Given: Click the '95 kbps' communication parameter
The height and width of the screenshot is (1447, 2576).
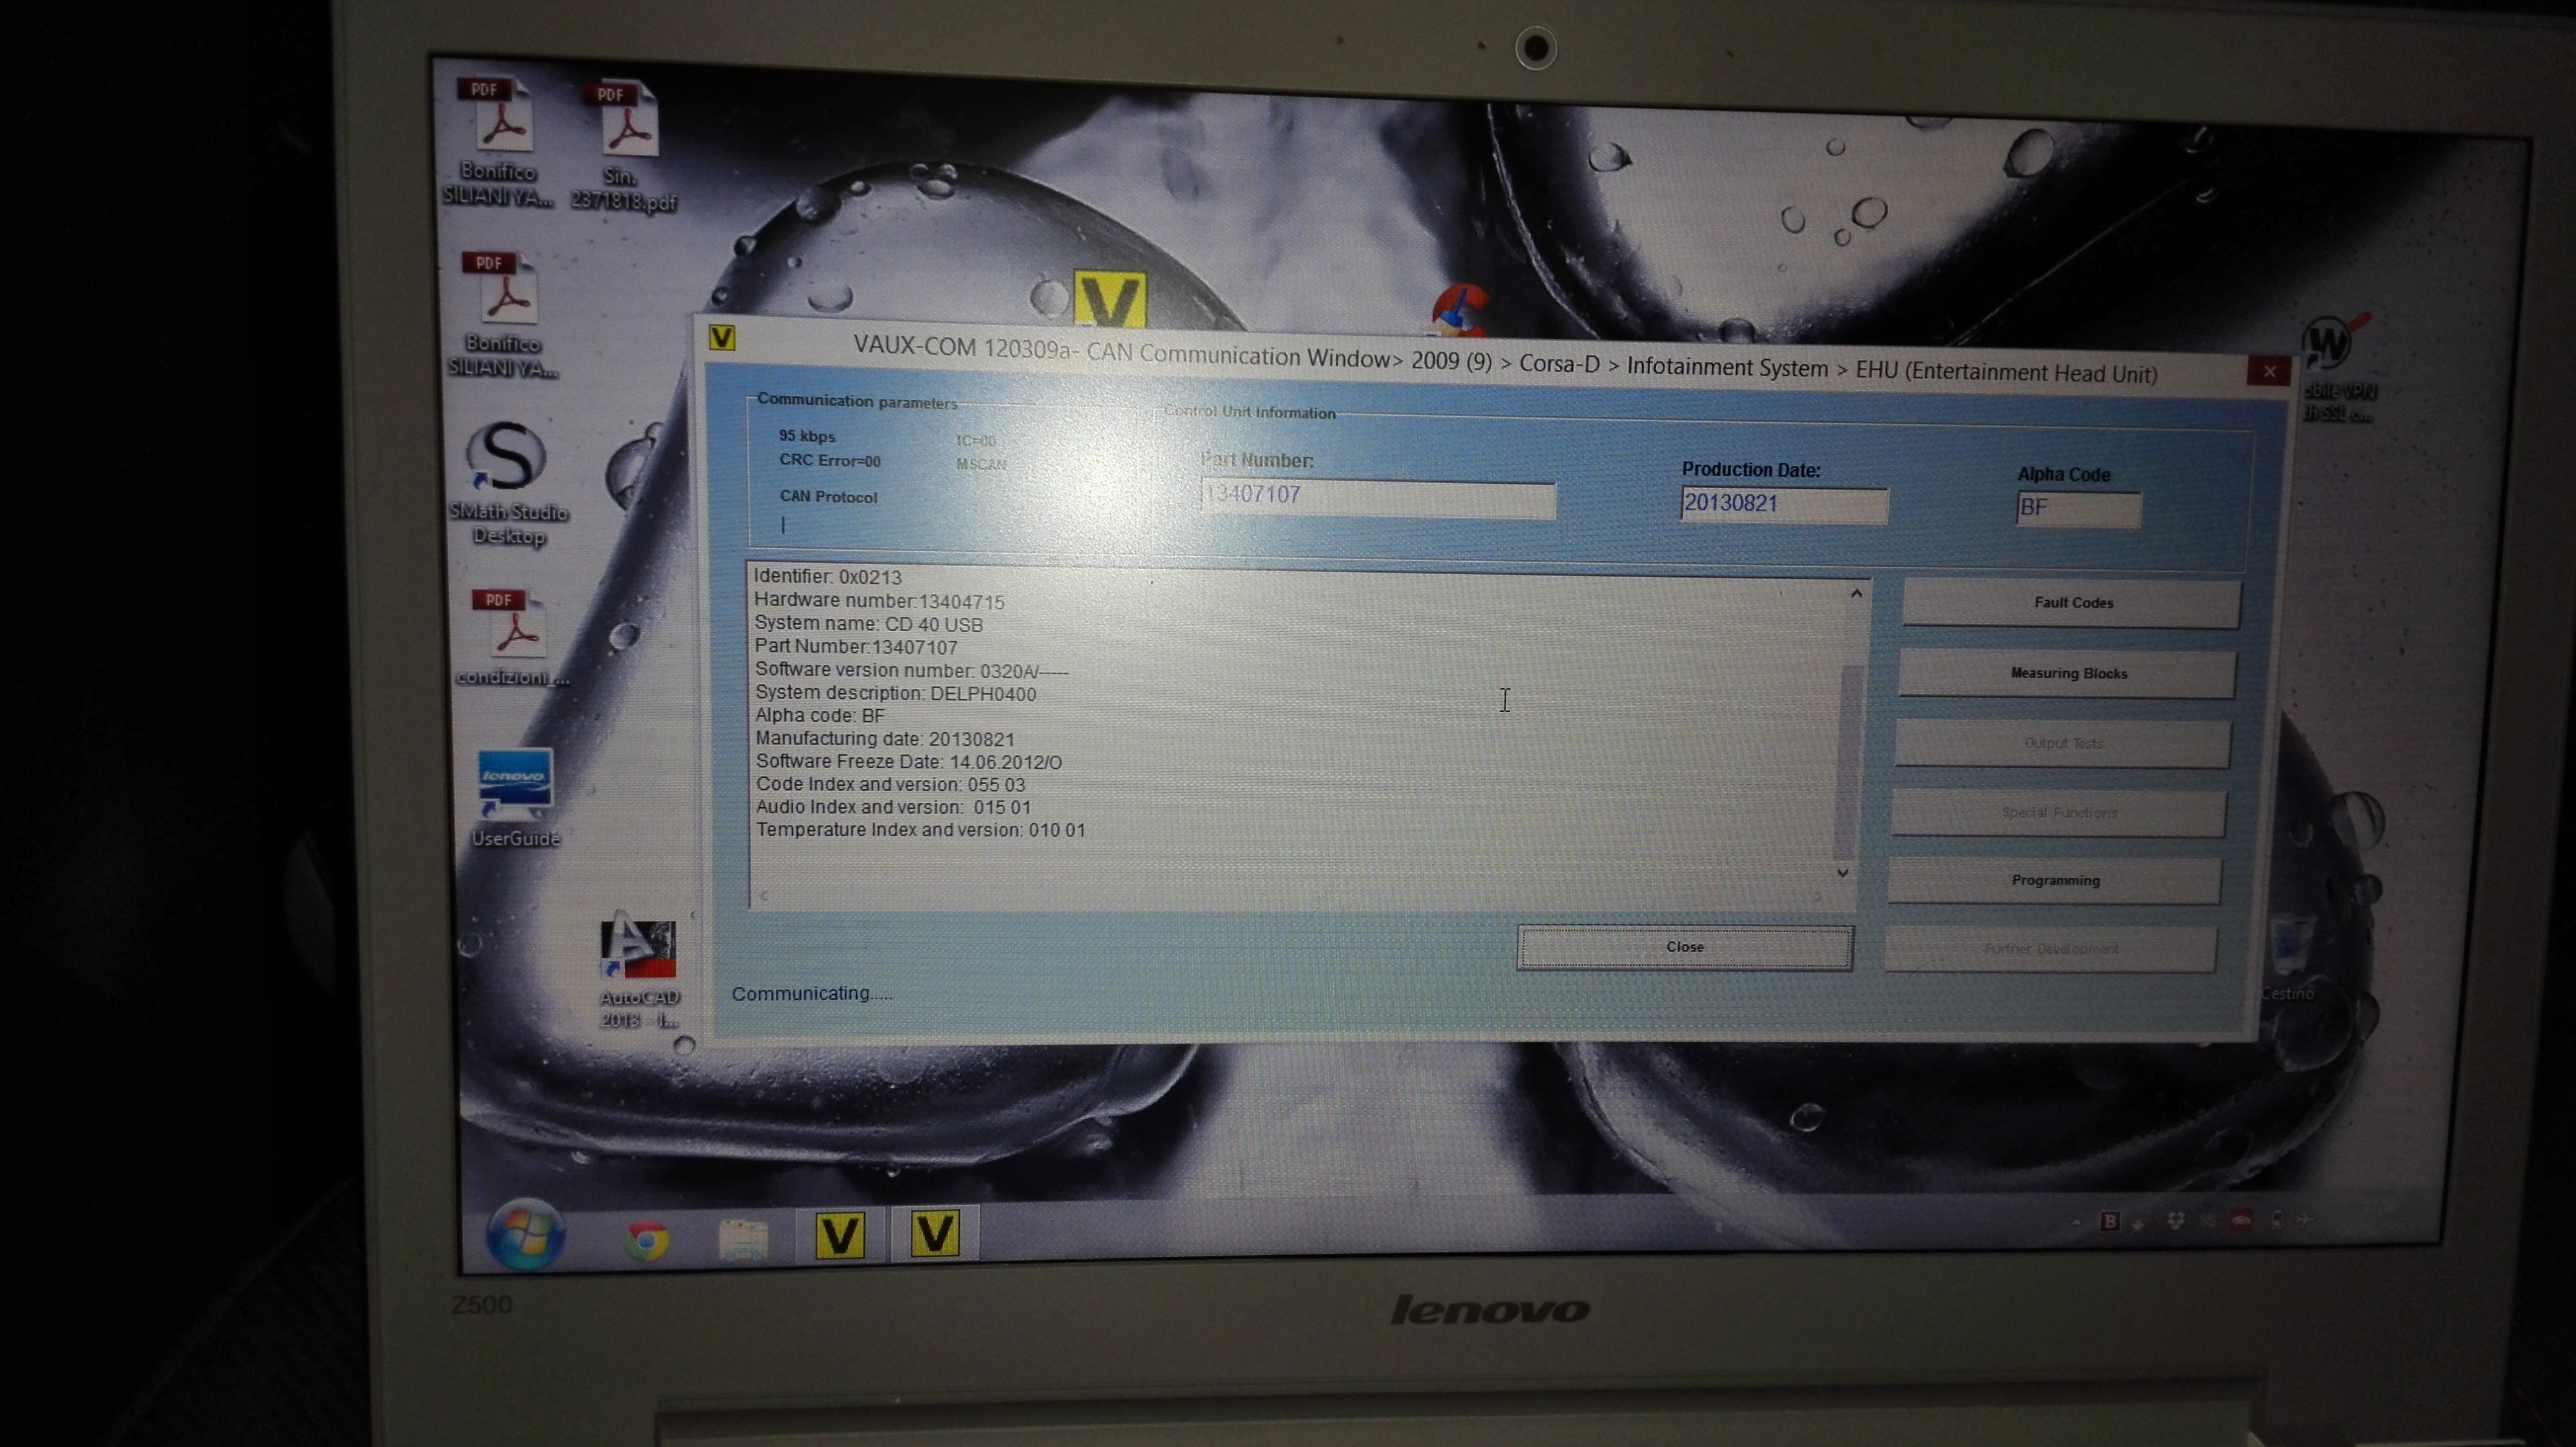Looking at the screenshot, I should coord(807,436).
